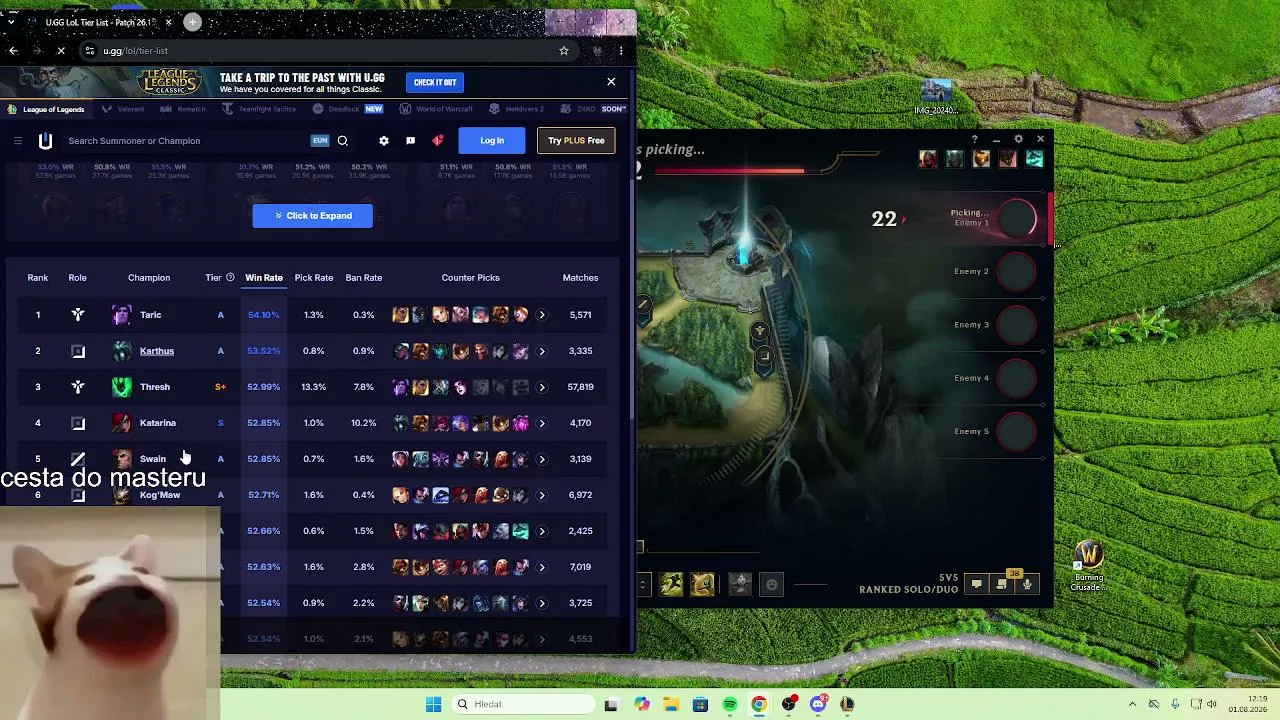This screenshot has height=720, width=1280.
Task: Open the IMG_2024 desktop file thumbnail
Action: [x=936, y=98]
